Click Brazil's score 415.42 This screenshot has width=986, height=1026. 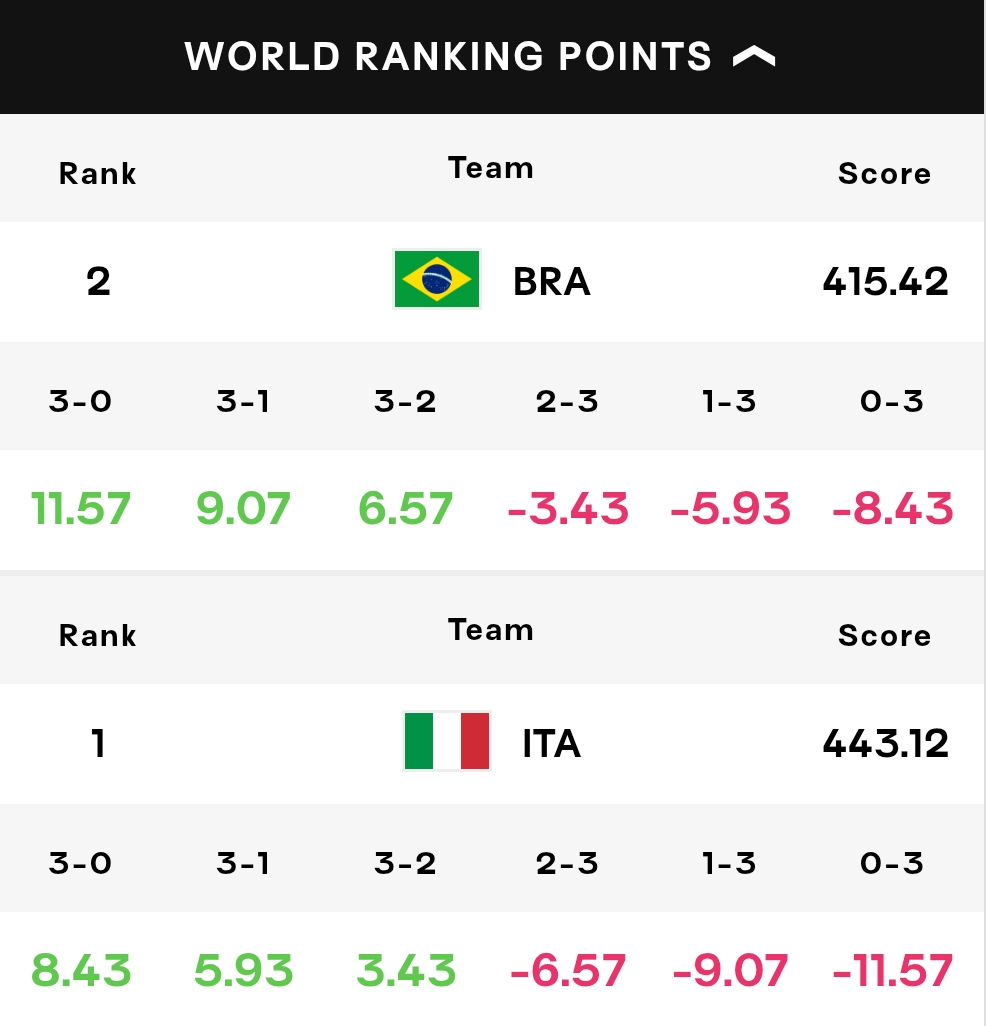click(x=885, y=281)
